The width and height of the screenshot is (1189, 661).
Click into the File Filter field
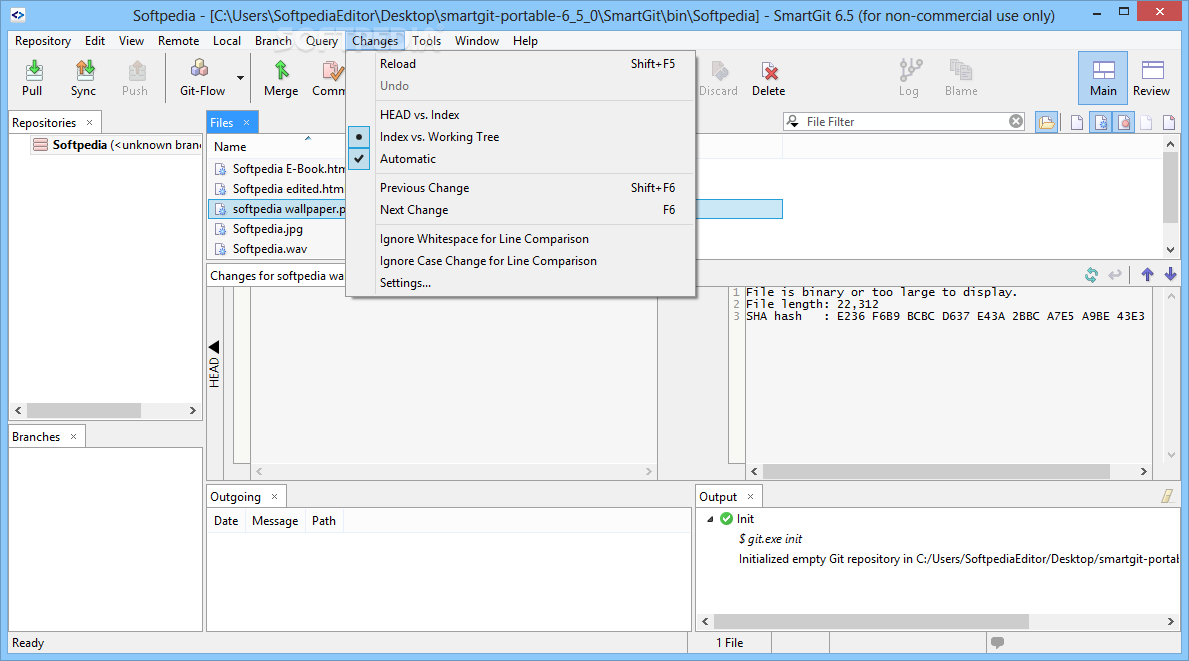tap(906, 122)
